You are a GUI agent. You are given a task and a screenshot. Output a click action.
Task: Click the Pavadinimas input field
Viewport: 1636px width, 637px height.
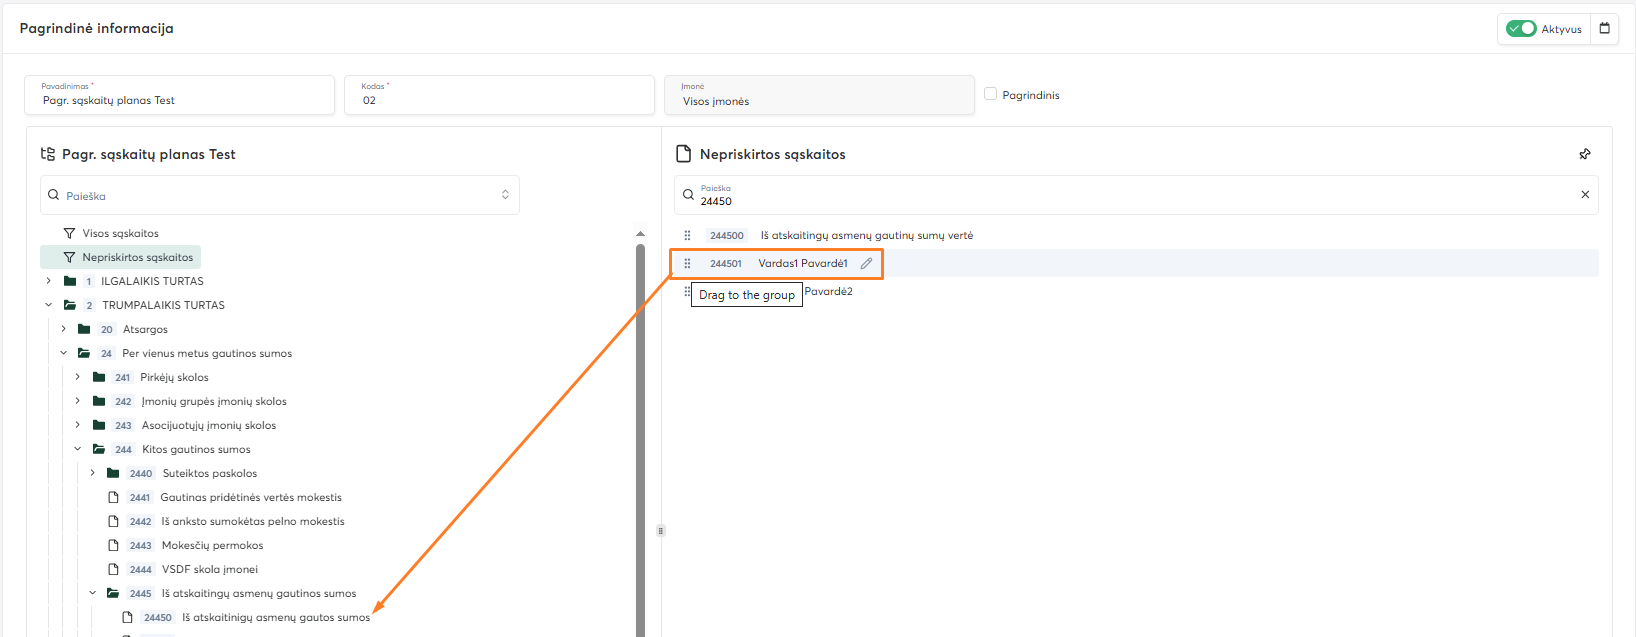[180, 100]
